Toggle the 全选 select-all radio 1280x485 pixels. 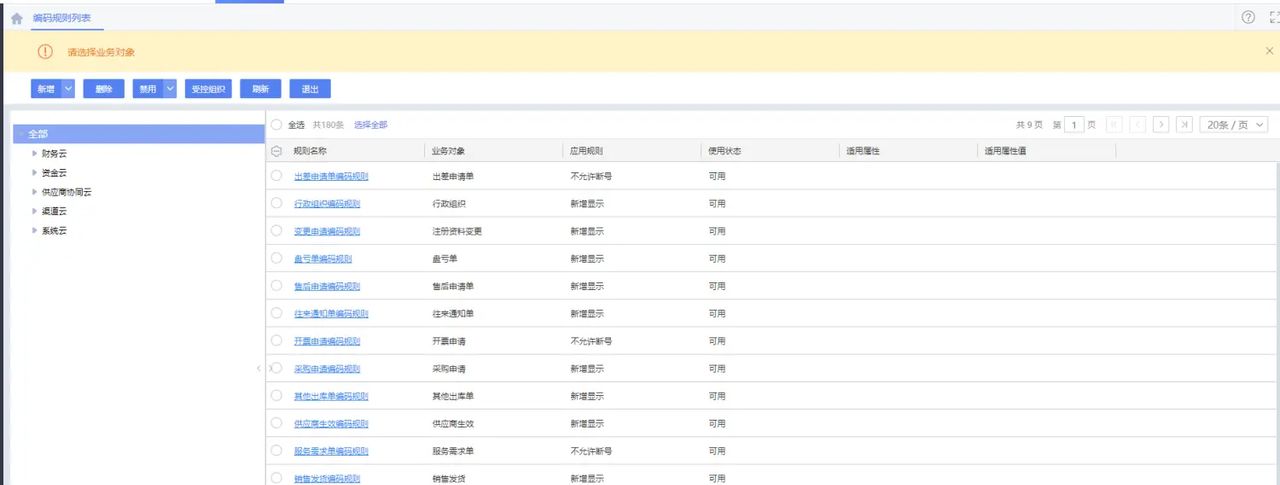point(277,125)
